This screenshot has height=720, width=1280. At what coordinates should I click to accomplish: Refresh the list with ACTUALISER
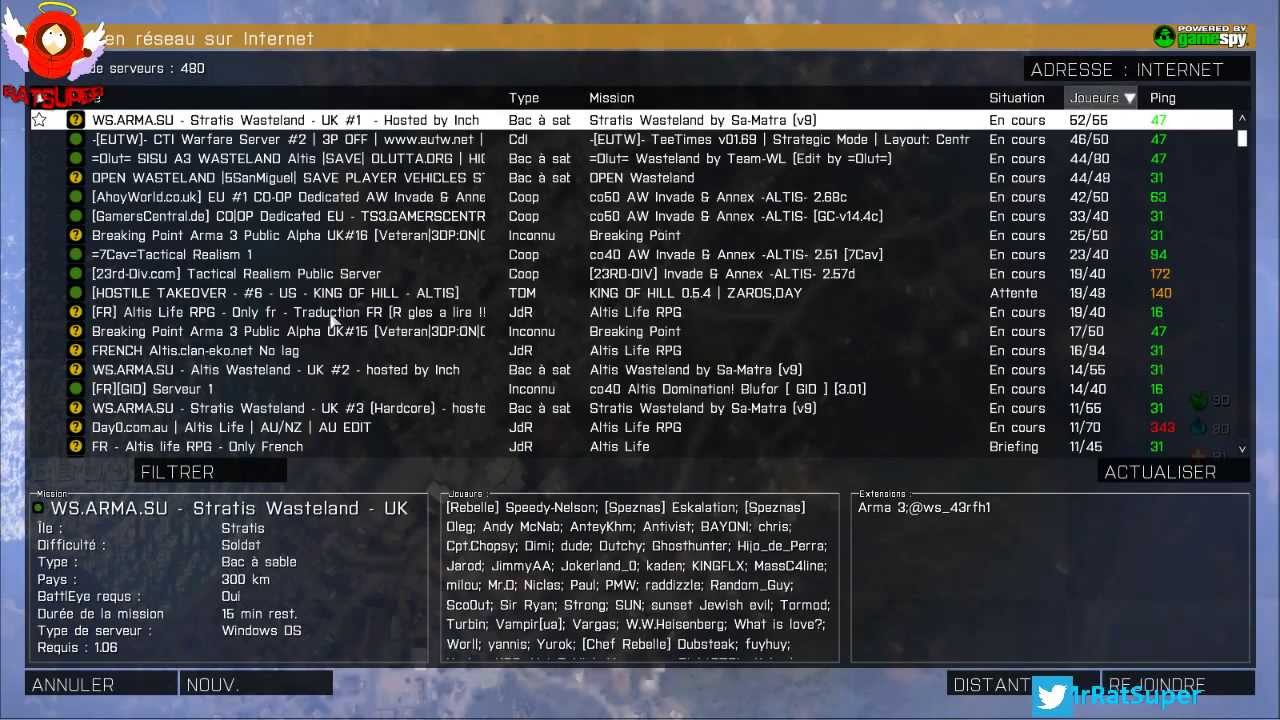pyautogui.click(x=1174, y=472)
